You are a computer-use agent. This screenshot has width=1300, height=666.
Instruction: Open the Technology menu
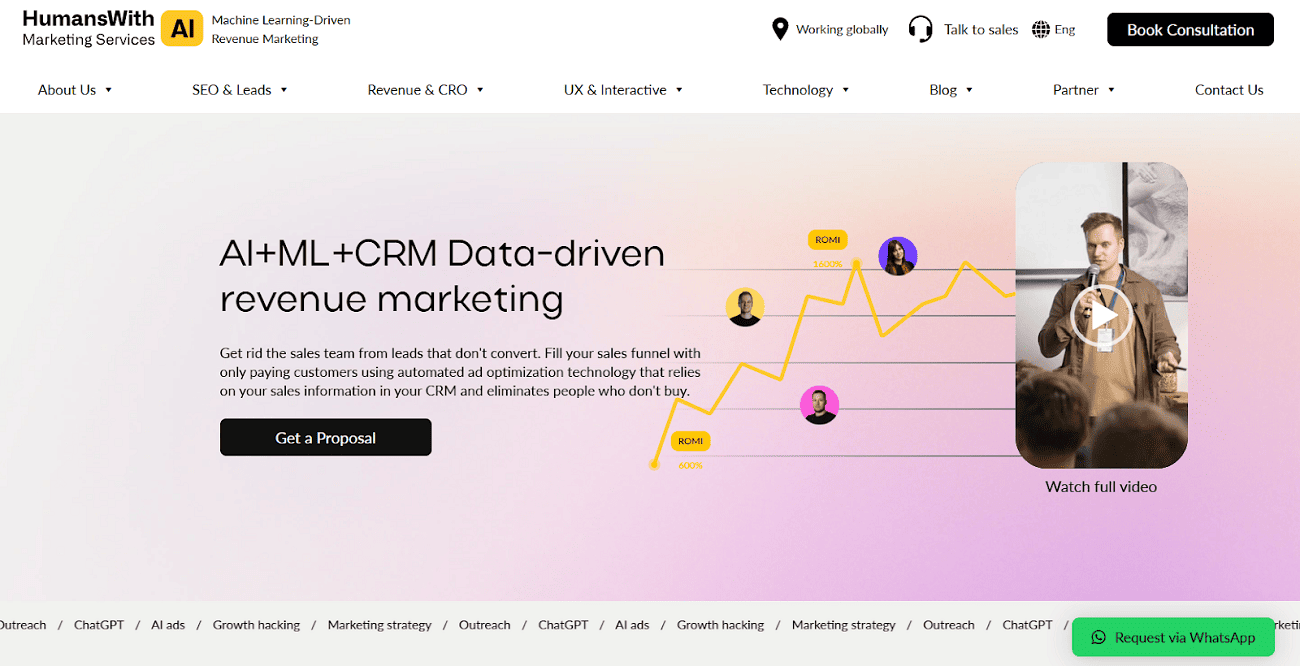[x=806, y=90]
